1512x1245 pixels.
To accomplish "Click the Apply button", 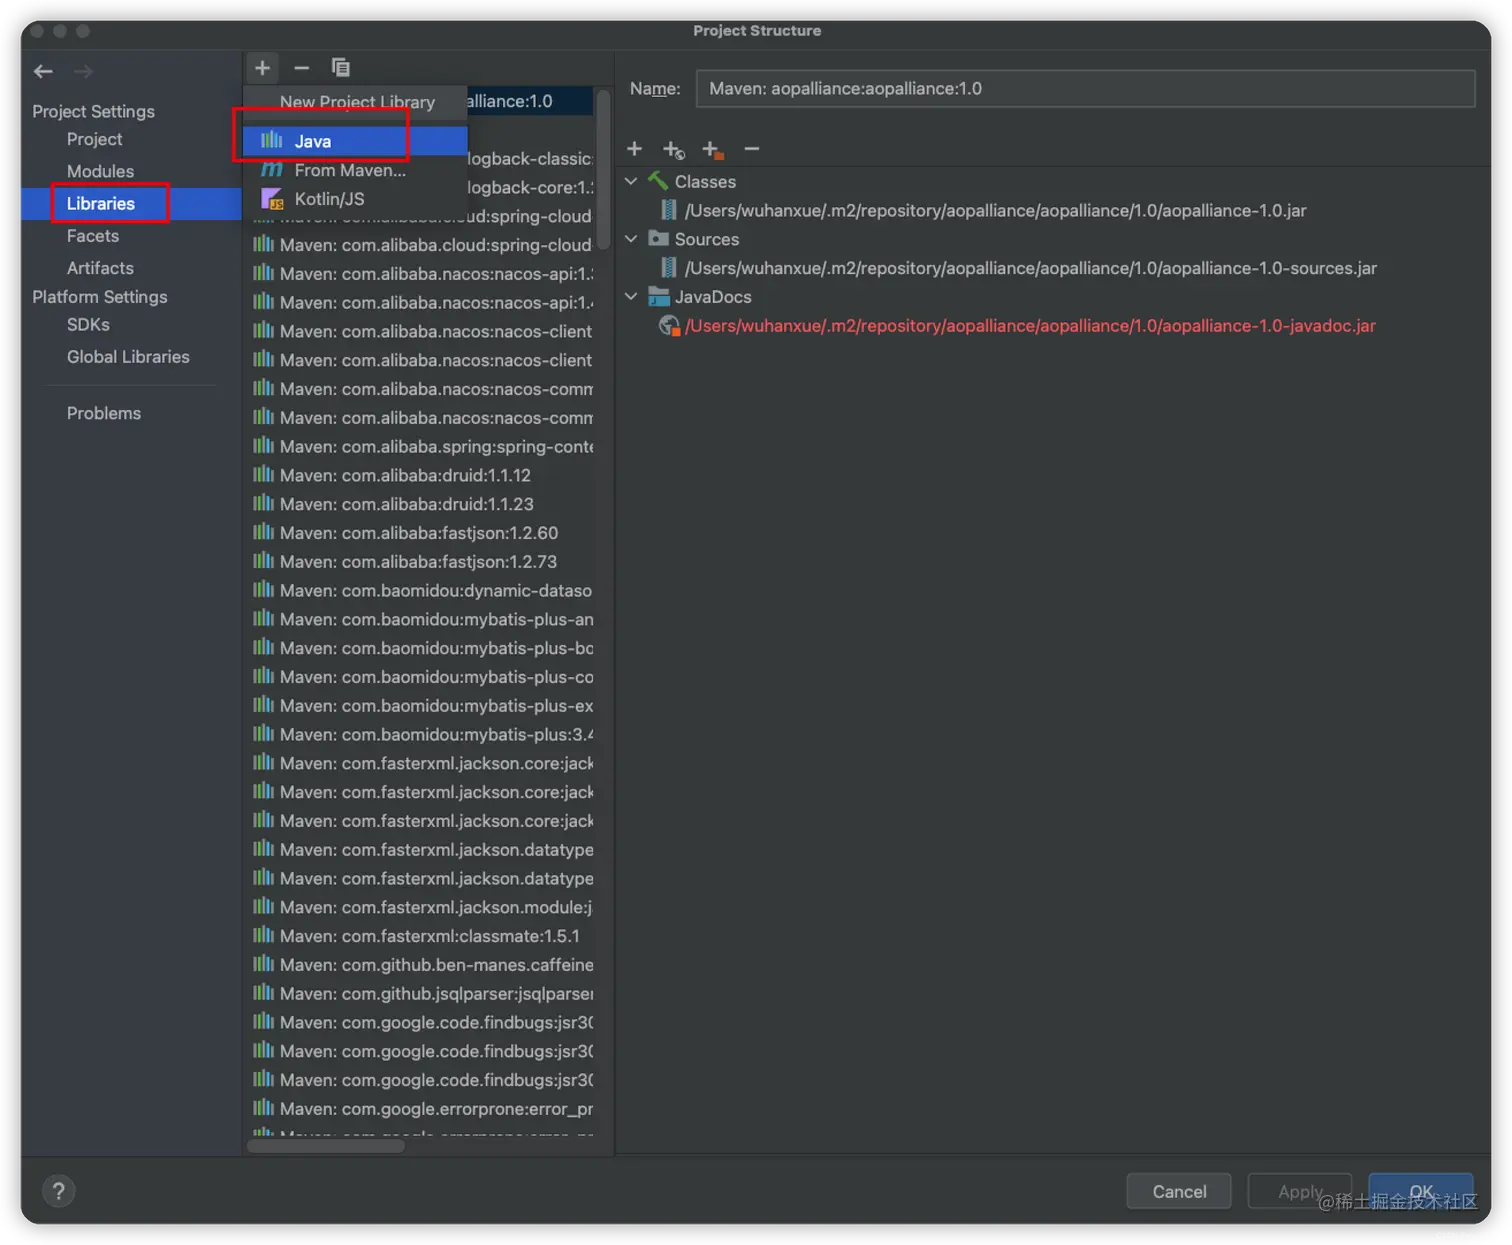I will [x=1300, y=1191].
